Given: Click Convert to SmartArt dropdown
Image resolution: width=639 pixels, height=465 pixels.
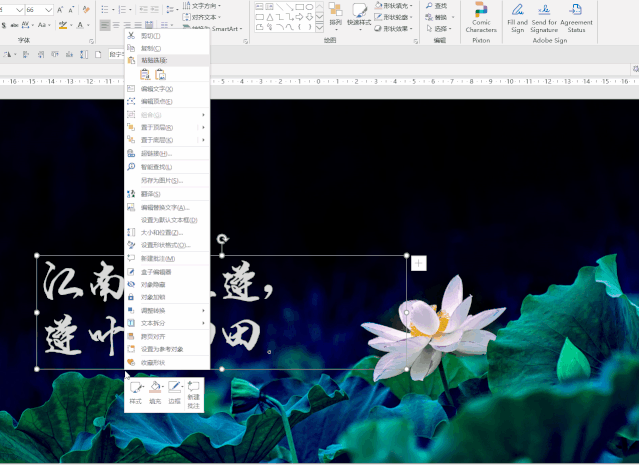Looking at the screenshot, I should 212,28.
